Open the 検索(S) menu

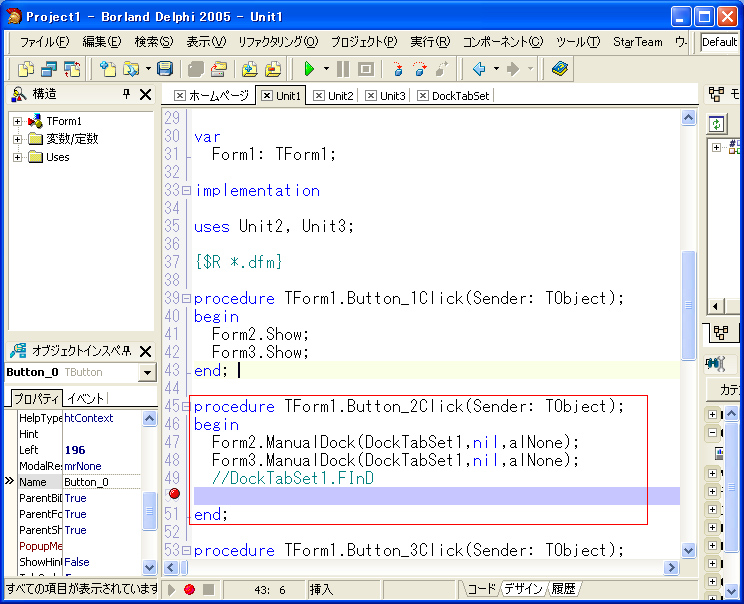(x=154, y=42)
